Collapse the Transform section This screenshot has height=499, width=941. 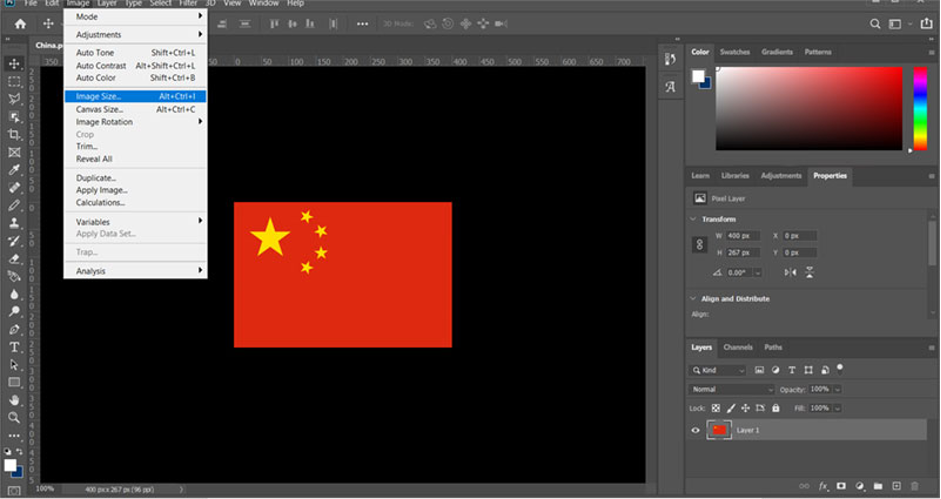(694, 219)
